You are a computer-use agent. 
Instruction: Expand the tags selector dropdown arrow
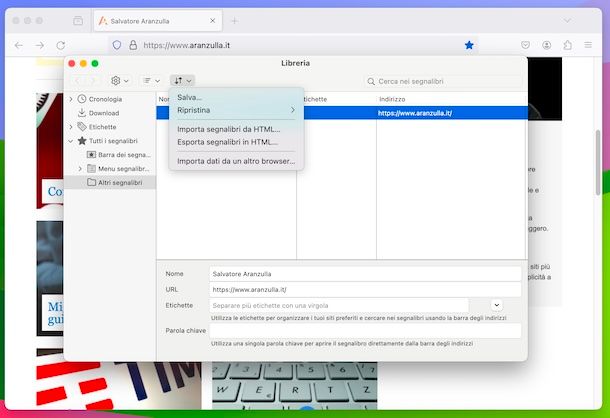coord(496,305)
